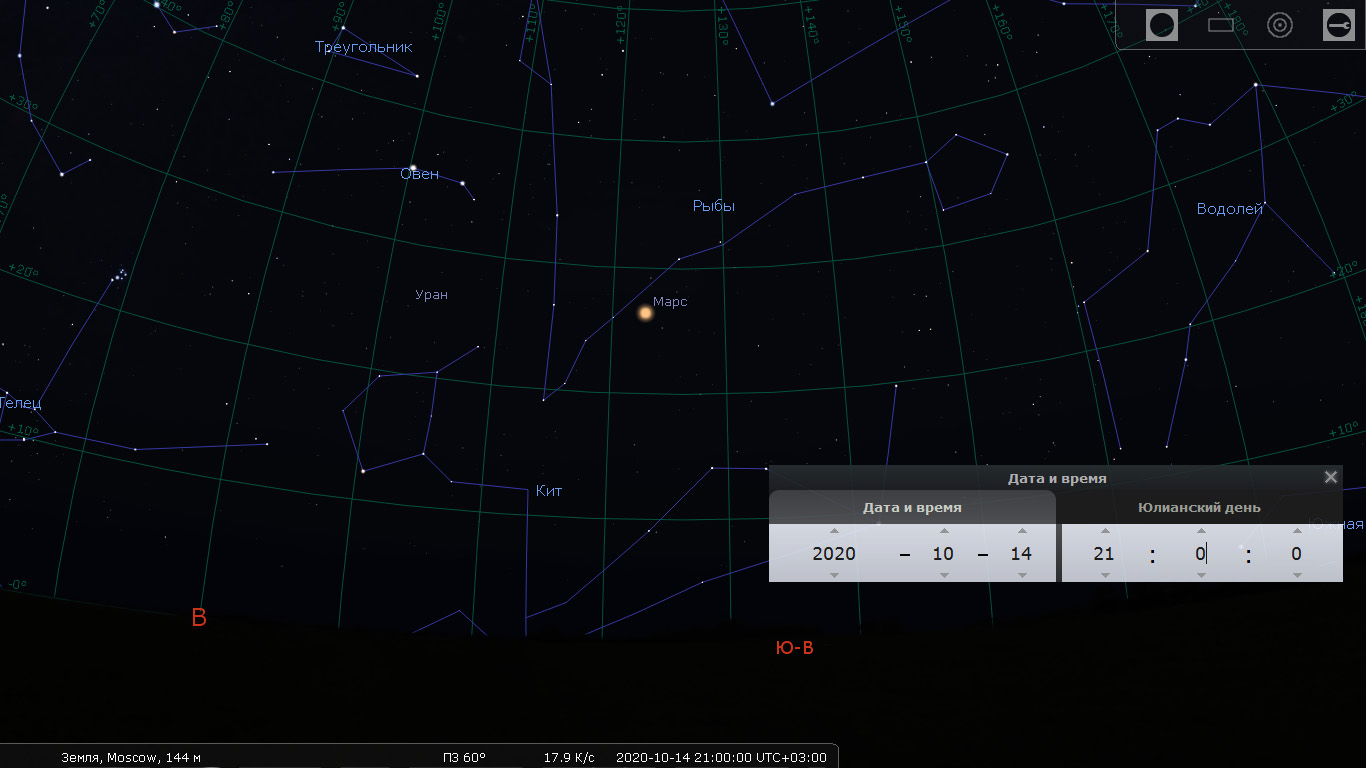This screenshot has height=768, width=1366.
Task: Click status bar time 2020-10-14 21:00:00 UTC+03:00
Action: point(721,757)
